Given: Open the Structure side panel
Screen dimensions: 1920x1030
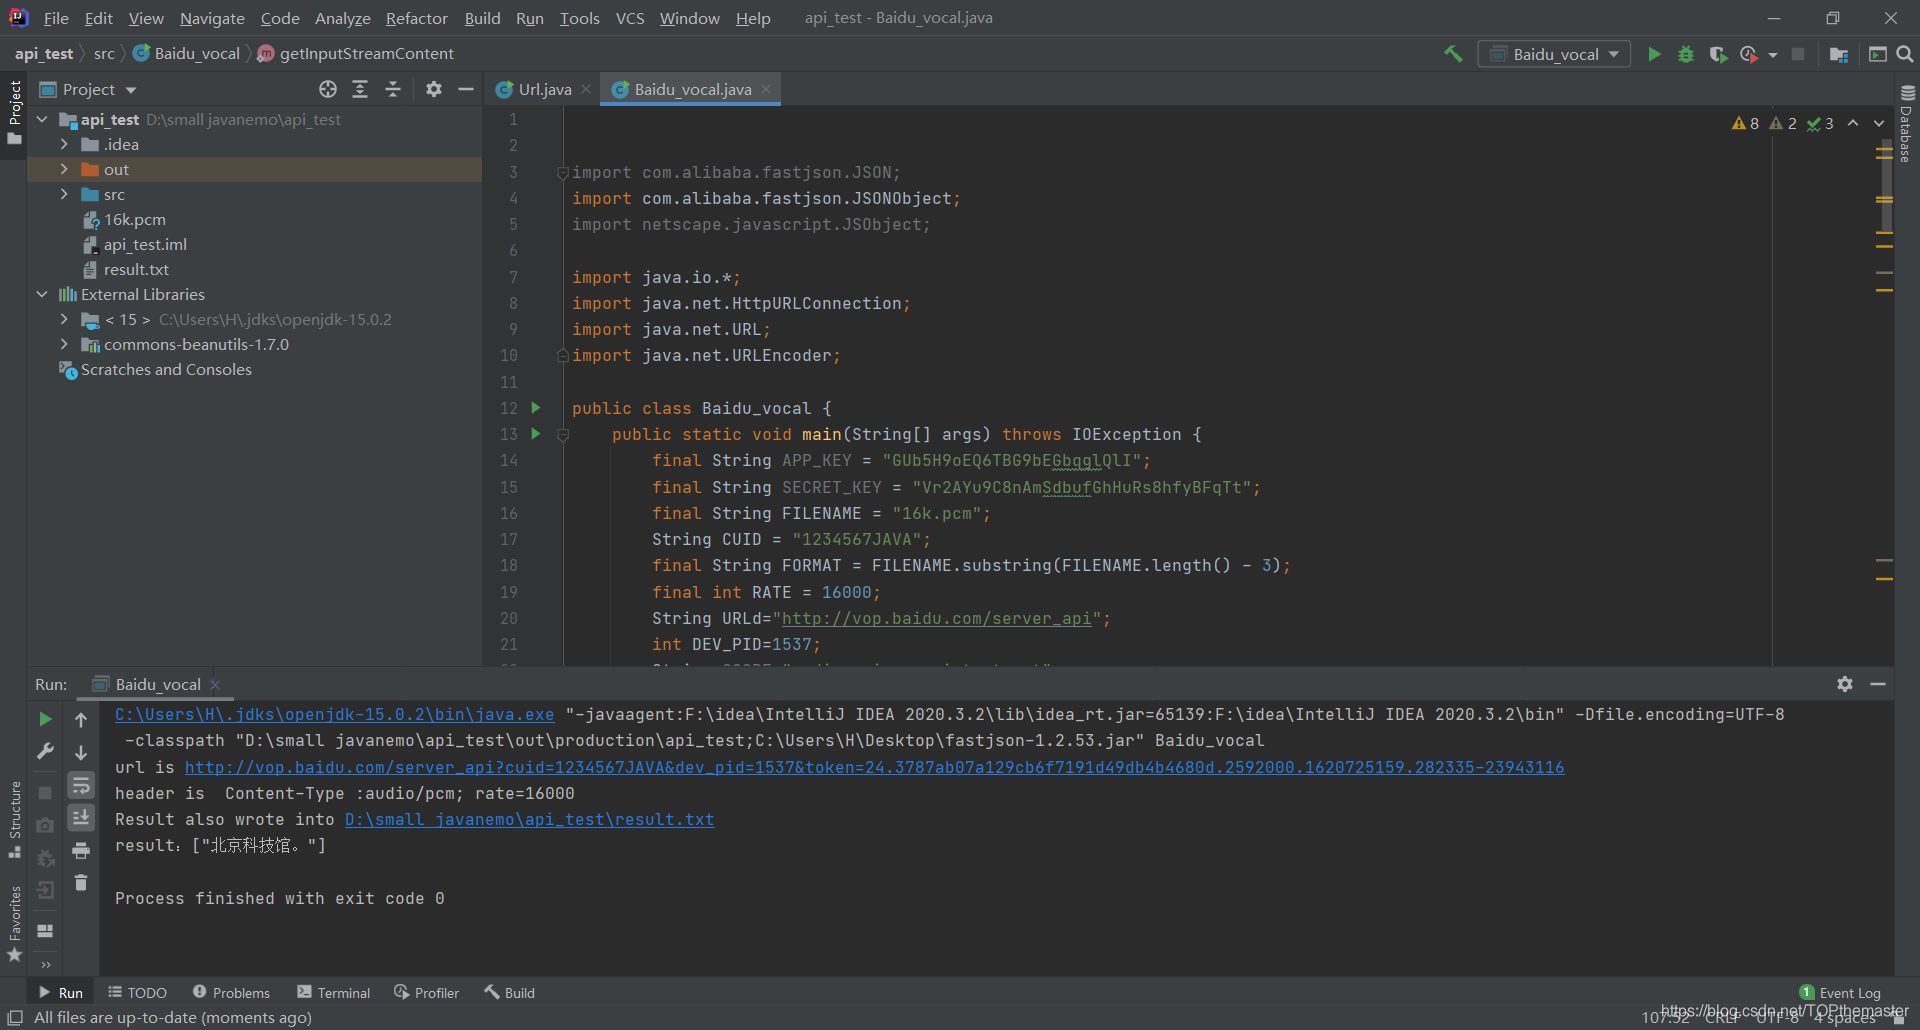Looking at the screenshot, I should [x=14, y=819].
